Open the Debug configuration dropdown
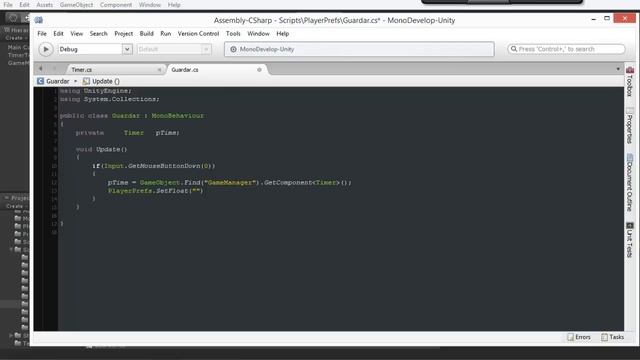Viewport: 640px width, 360px height. click(95, 49)
